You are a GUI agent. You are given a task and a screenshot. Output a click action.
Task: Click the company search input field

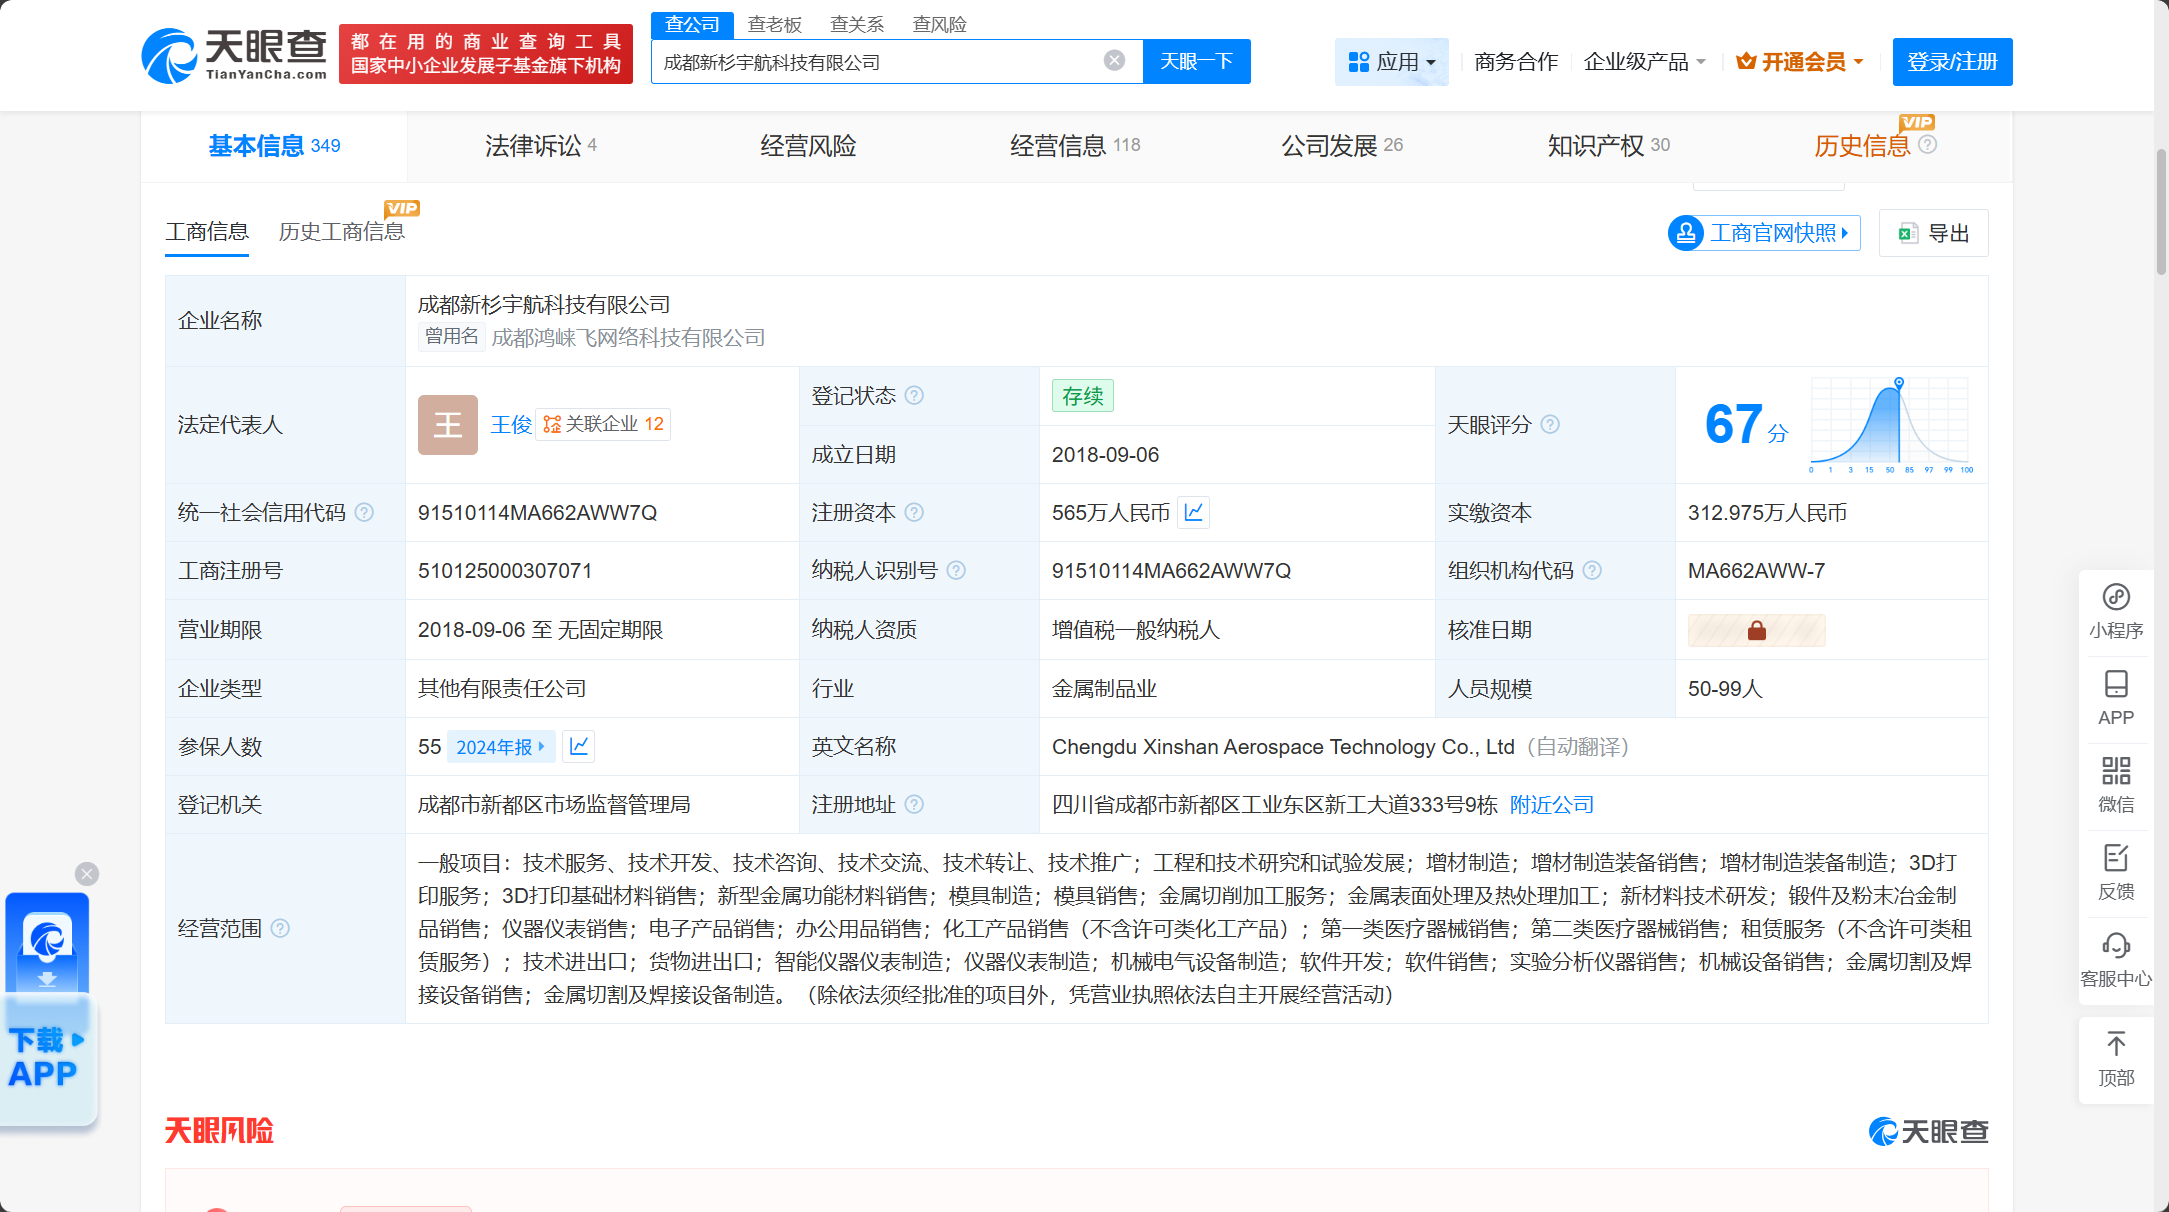point(880,62)
